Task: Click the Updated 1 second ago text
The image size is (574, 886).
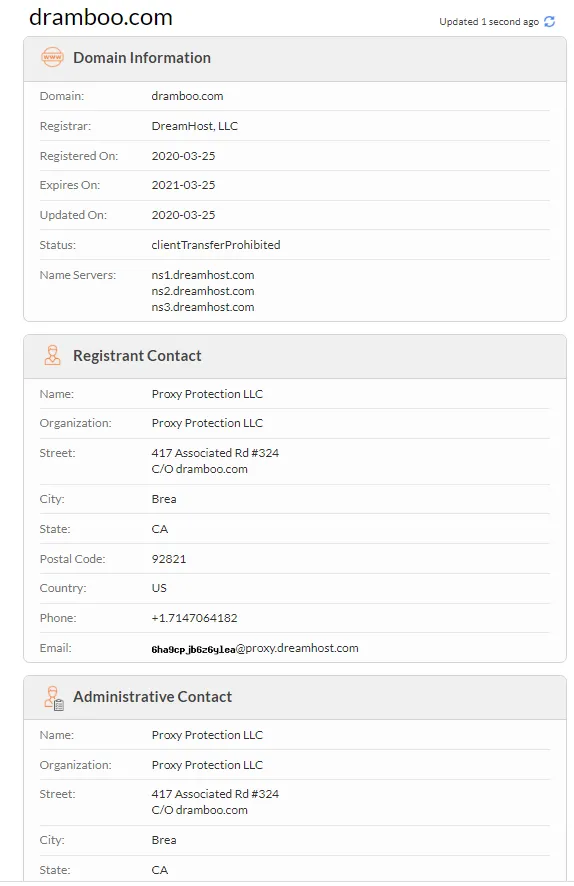Action: point(489,21)
